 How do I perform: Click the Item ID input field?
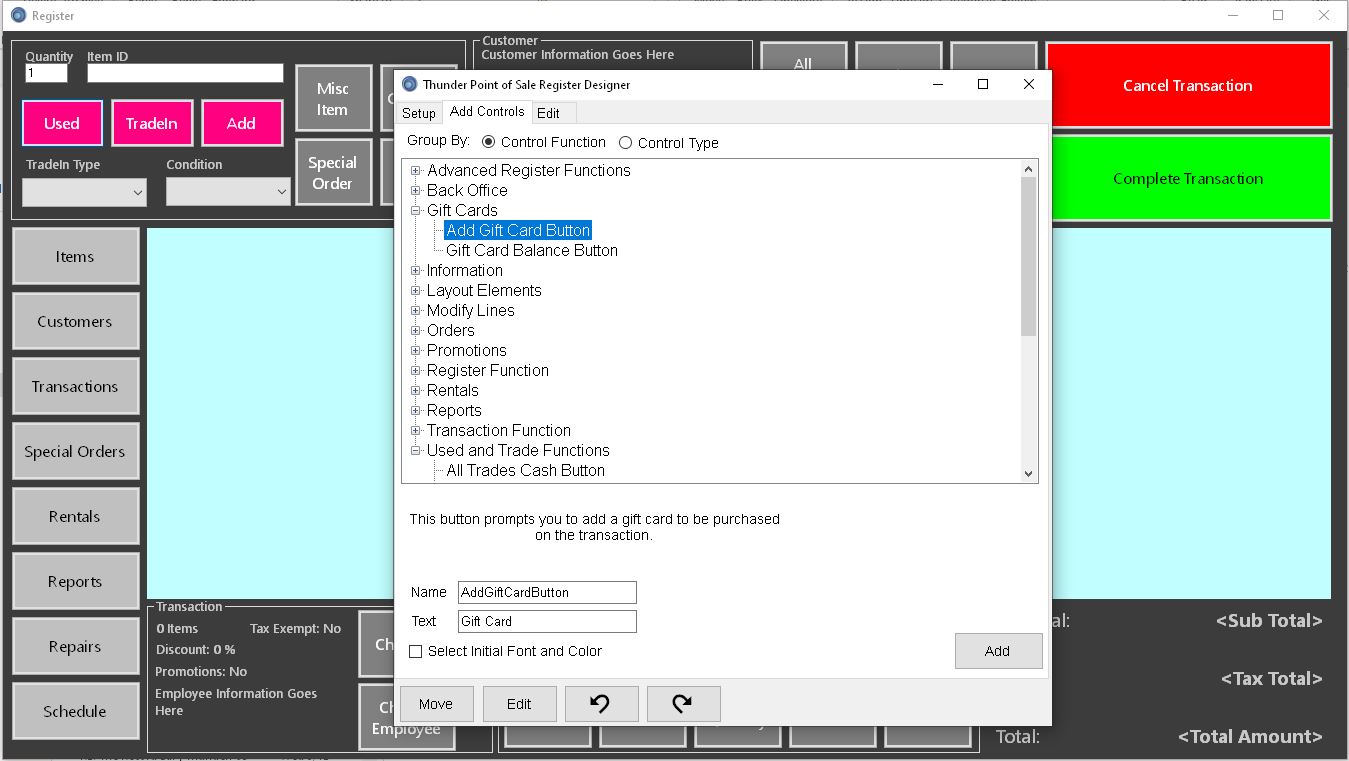point(185,73)
